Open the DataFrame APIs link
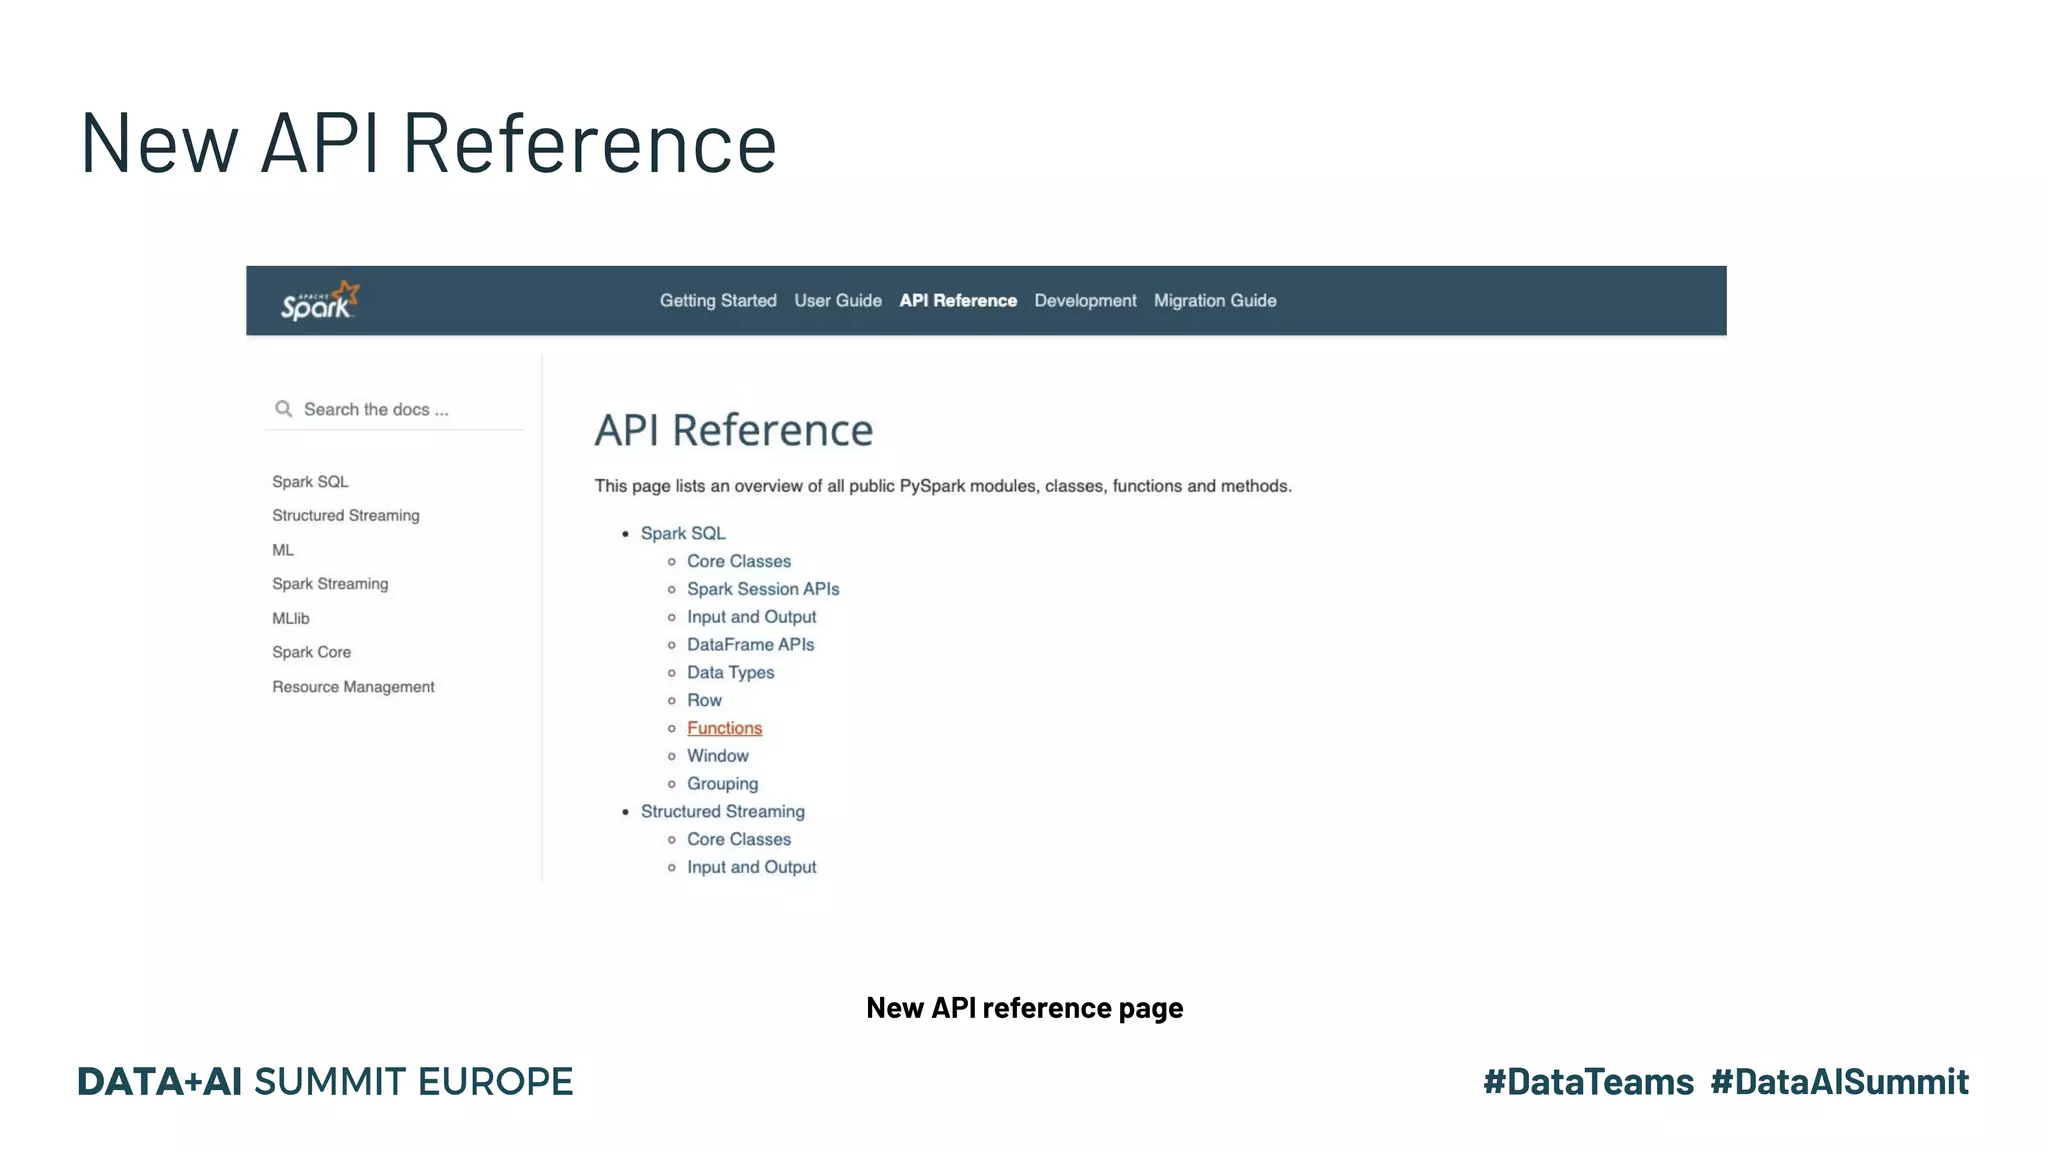Image resolution: width=2048 pixels, height=1152 pixels. click(x=750, y=645)
